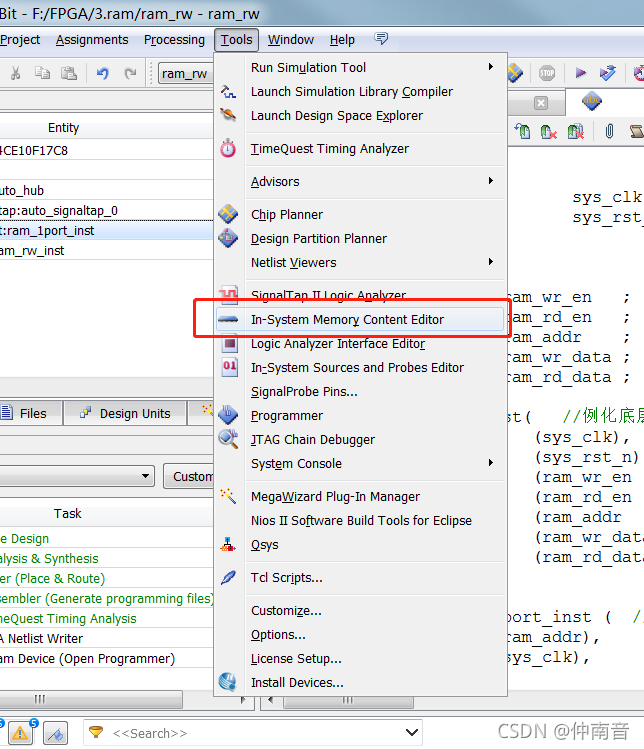Click the TimeQuest Timing Analyzer stopwatch icon
Viewport: 644px width, 749px height.
click(228, 149)
